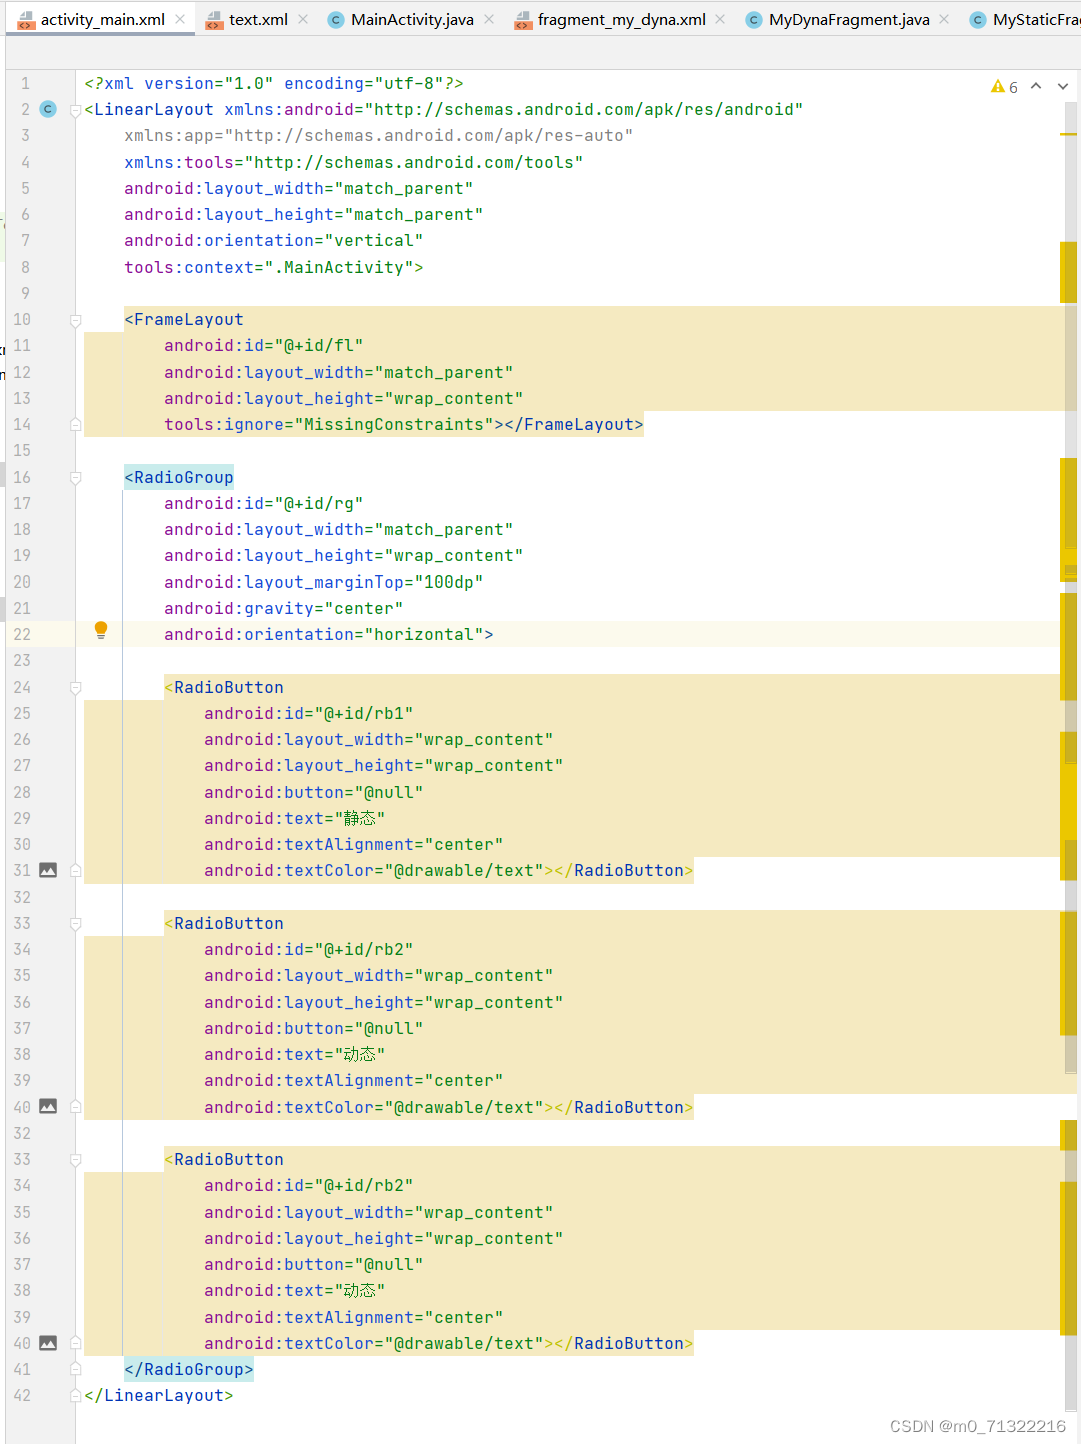
Task: Click the layout icon on fragment_my_dyna.xml tab
Action: pos(523,18)
